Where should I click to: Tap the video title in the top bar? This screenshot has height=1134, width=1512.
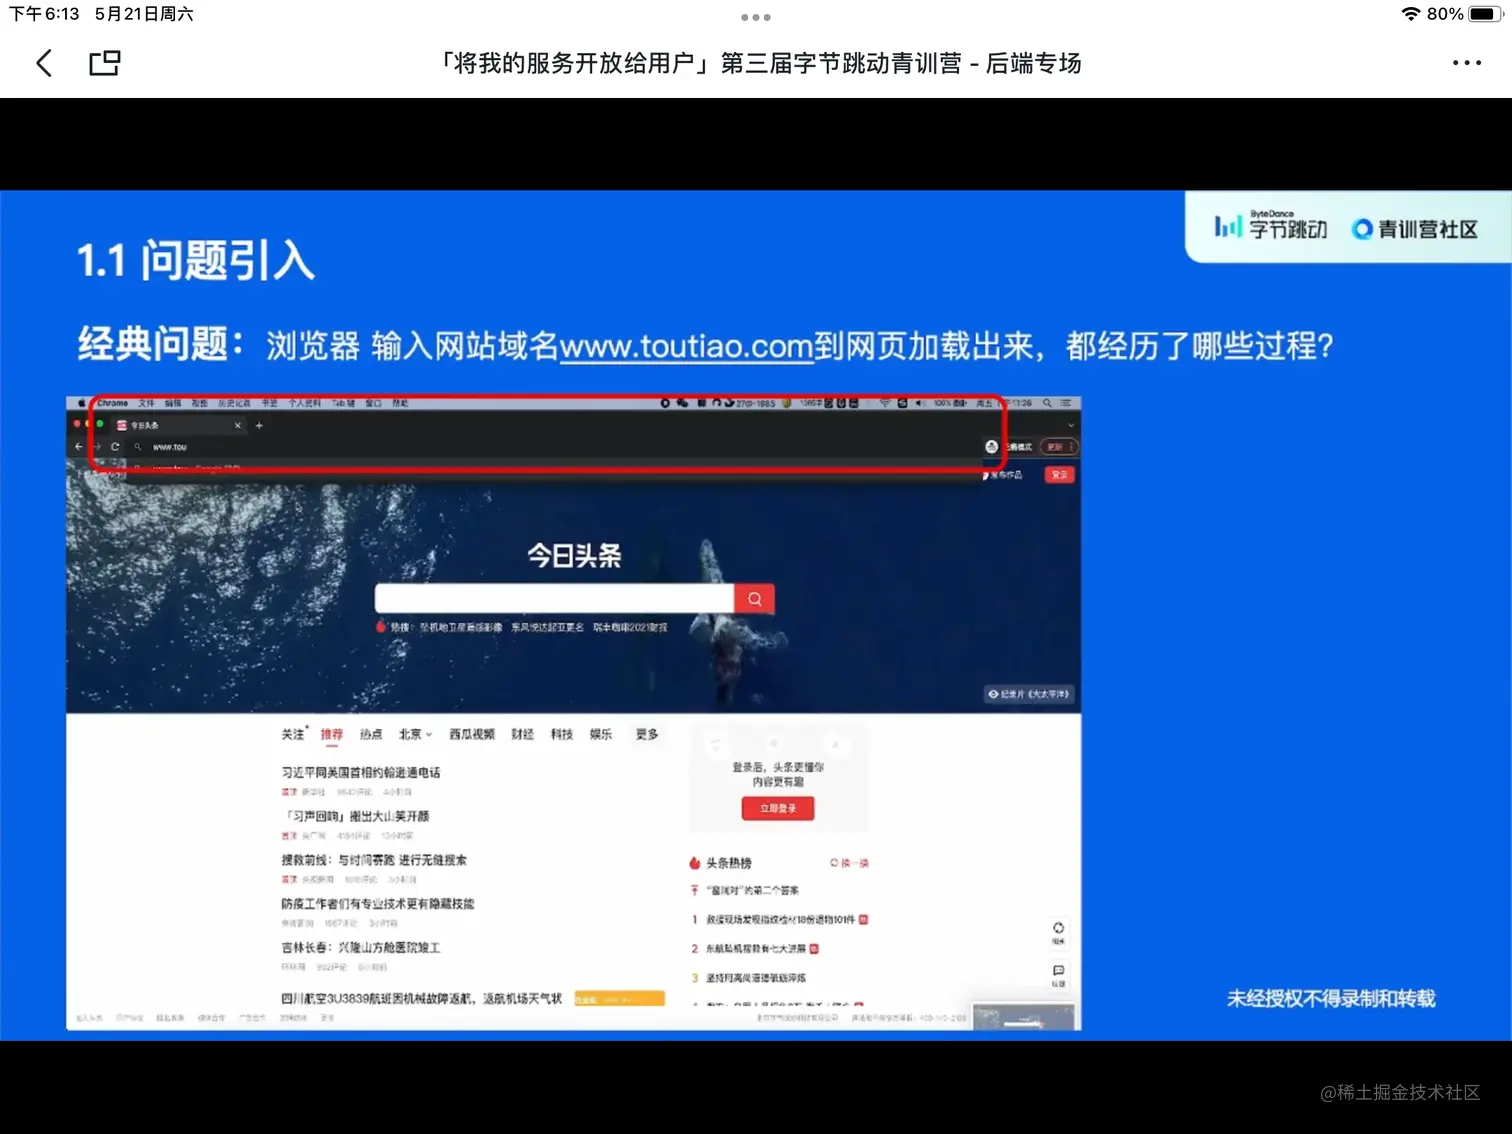(758, 63)
